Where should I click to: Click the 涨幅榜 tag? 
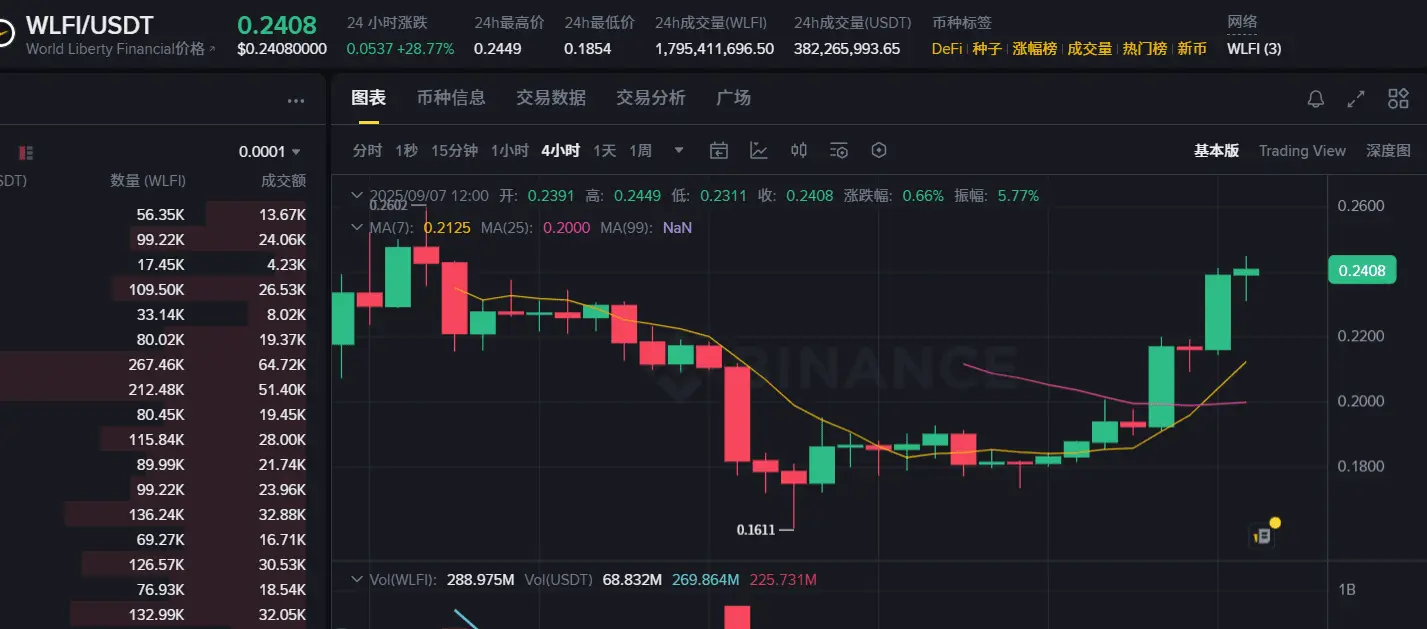click(x=1034, y=48)
